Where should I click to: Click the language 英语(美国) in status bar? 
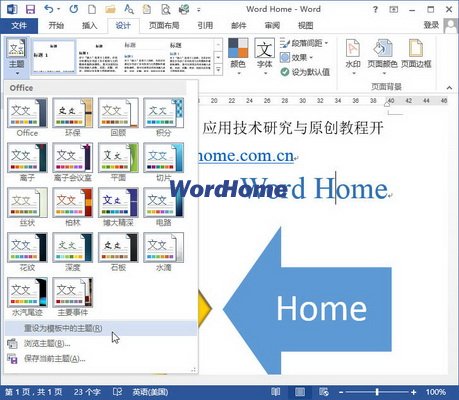click(150, 392)
